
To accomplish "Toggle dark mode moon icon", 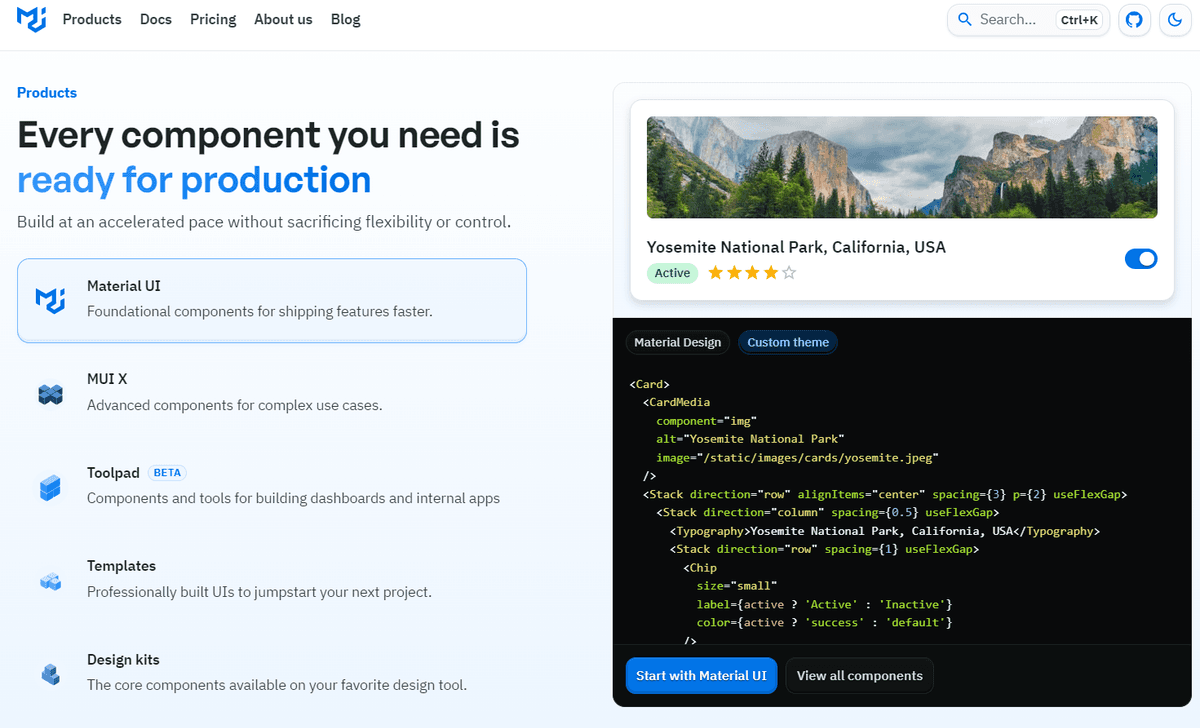I will tap(1175, 20).
